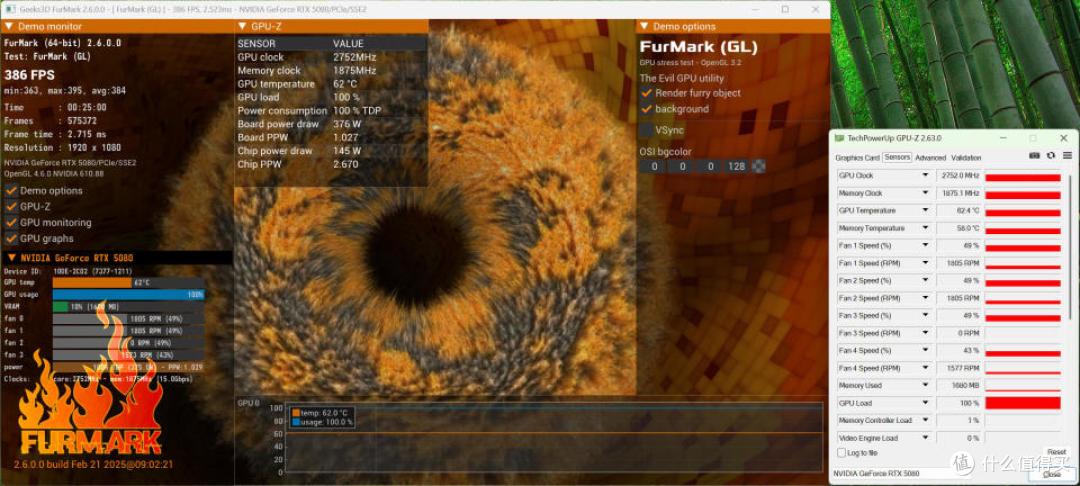Click the temp: 62.0 °C graph legend entry
The height and width of the screenshot is (486, 1080).
coord(322,413)
